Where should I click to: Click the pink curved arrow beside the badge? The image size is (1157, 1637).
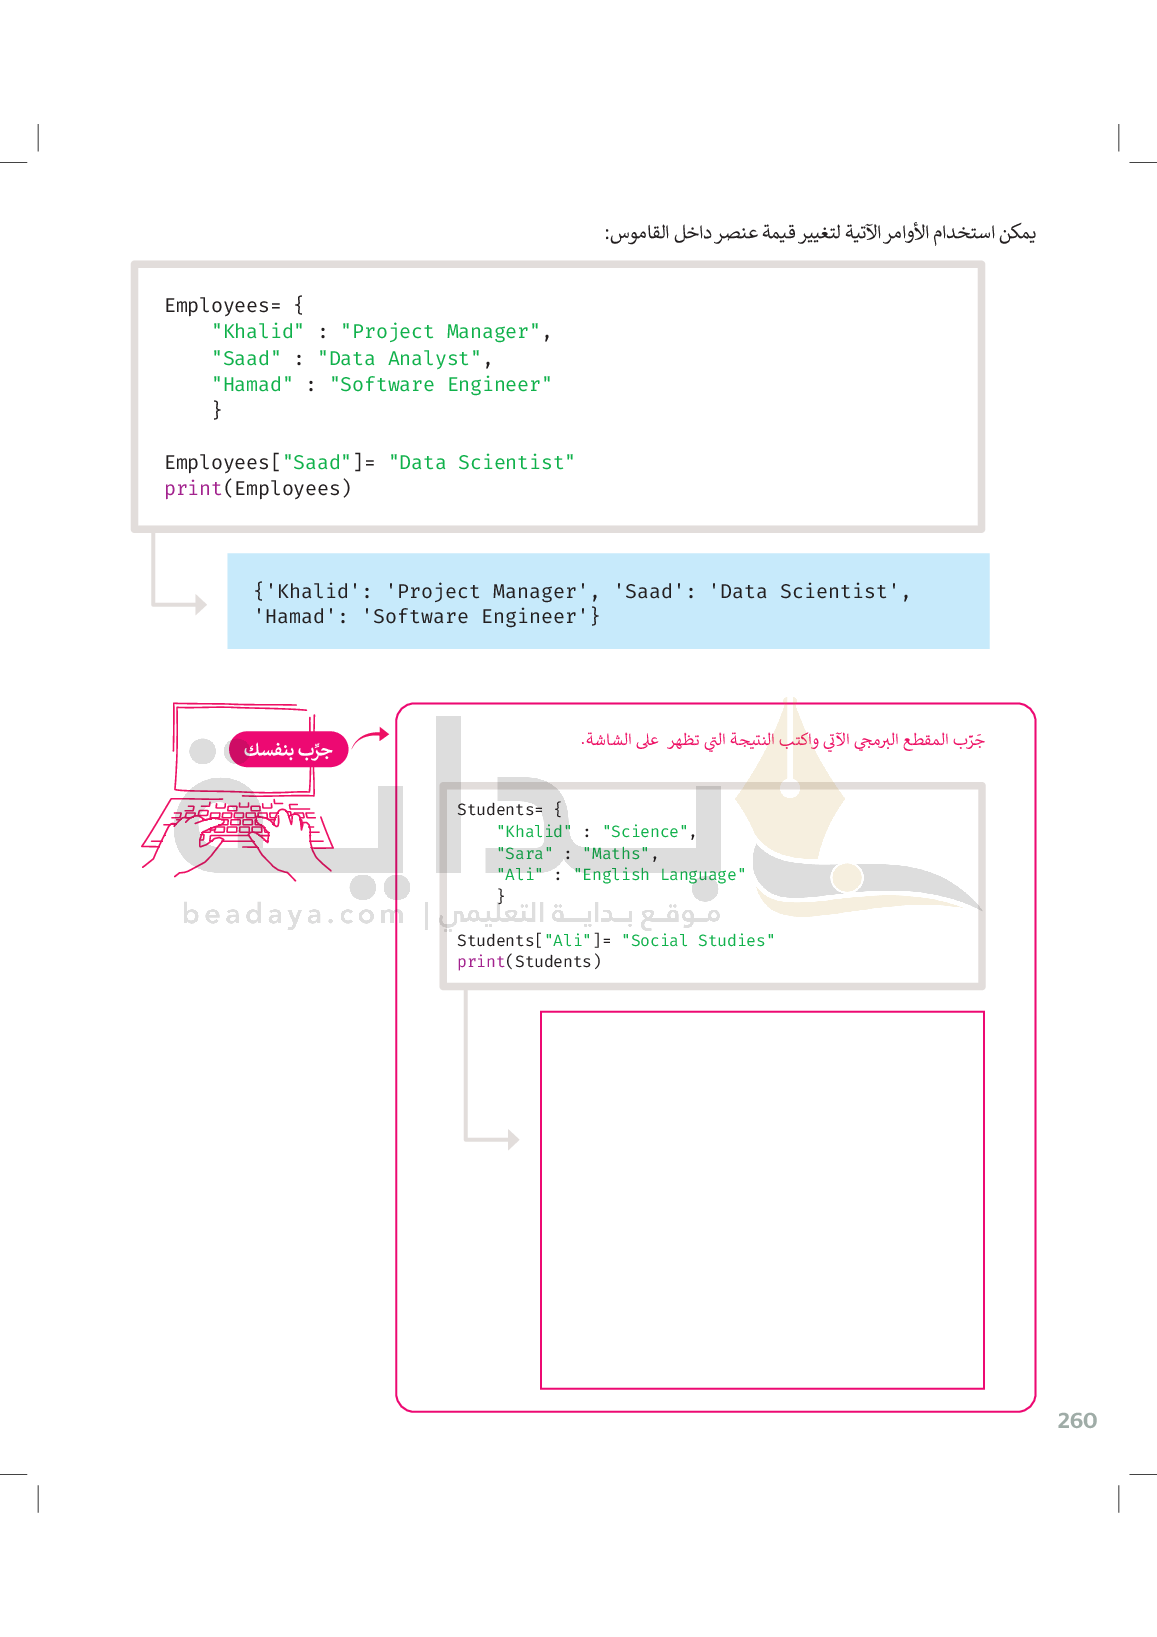(x=371, y=737)
